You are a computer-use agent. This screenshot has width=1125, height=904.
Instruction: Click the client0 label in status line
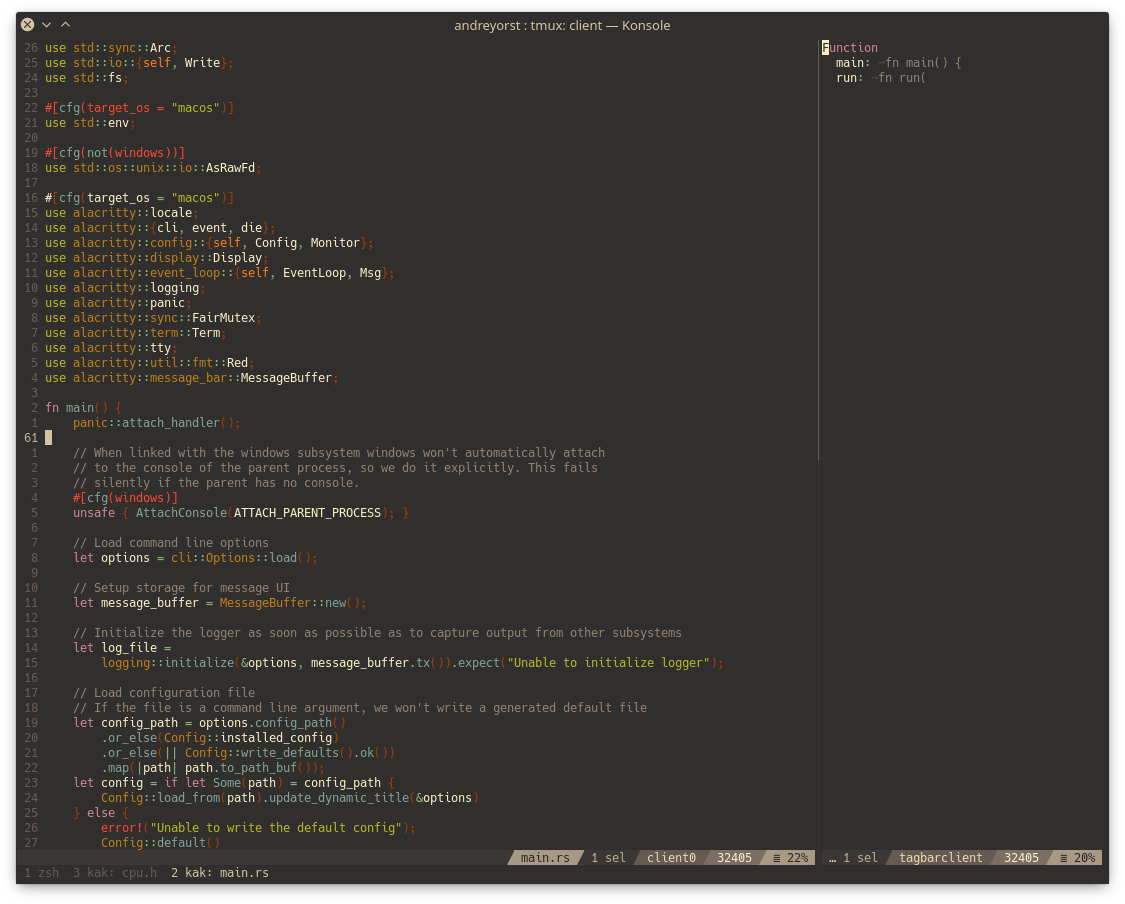tap(672, 857)
